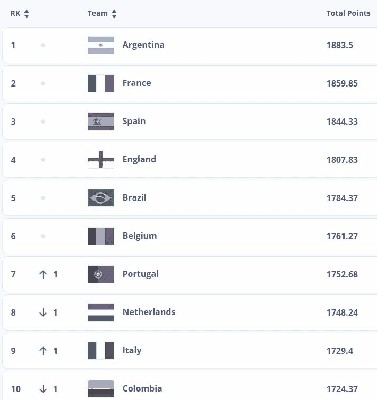Screen dimensions: 377x400
Task: Sort table by RK column arrows
Action: 26,14
